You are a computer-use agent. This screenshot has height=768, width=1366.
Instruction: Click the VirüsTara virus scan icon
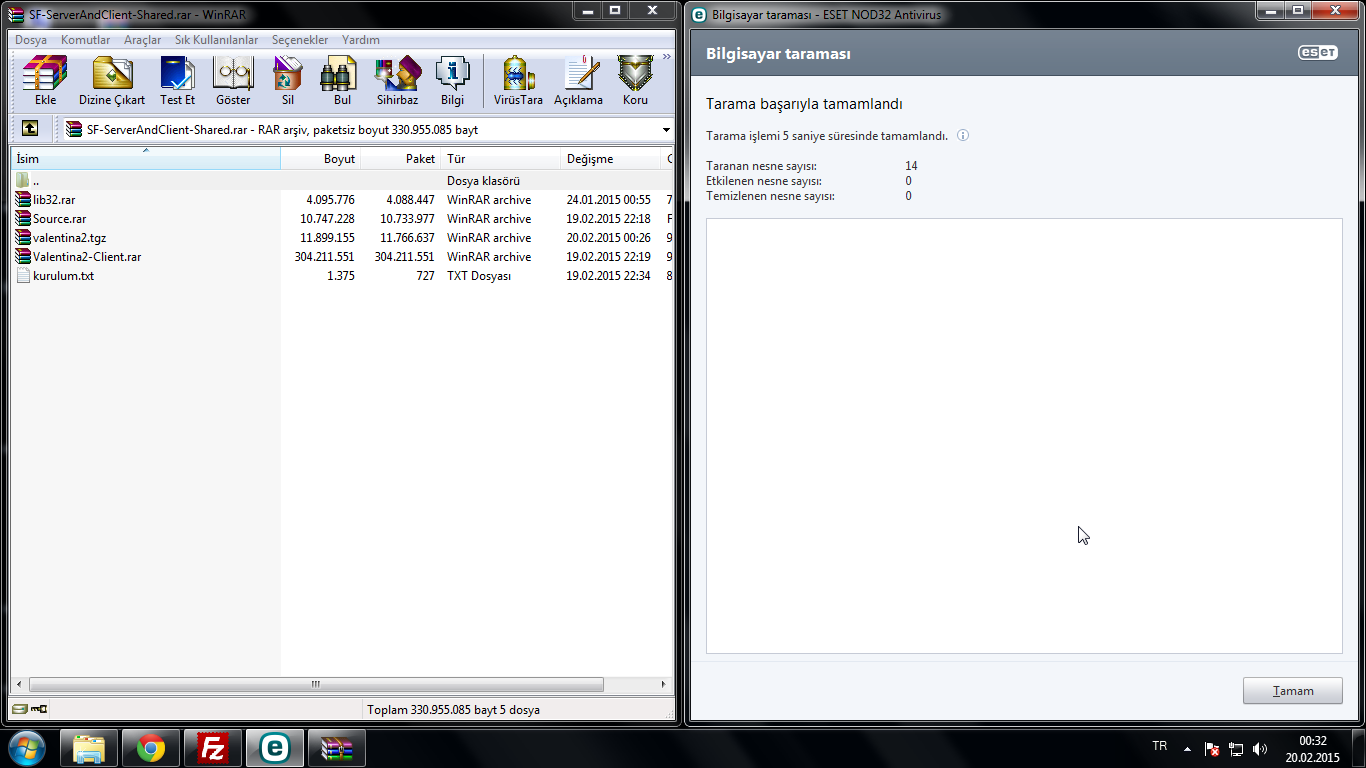click(x=518, y=81)
